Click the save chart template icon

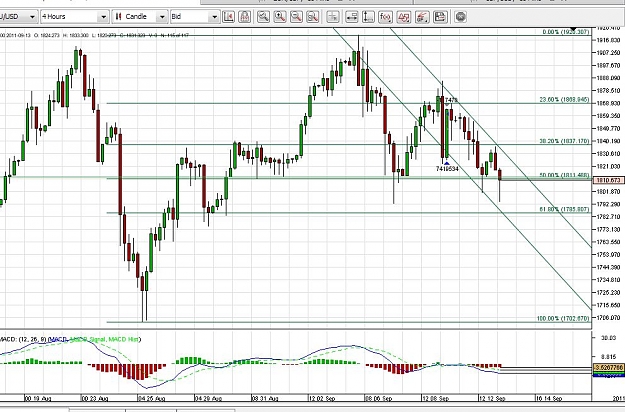pos(440,17)
